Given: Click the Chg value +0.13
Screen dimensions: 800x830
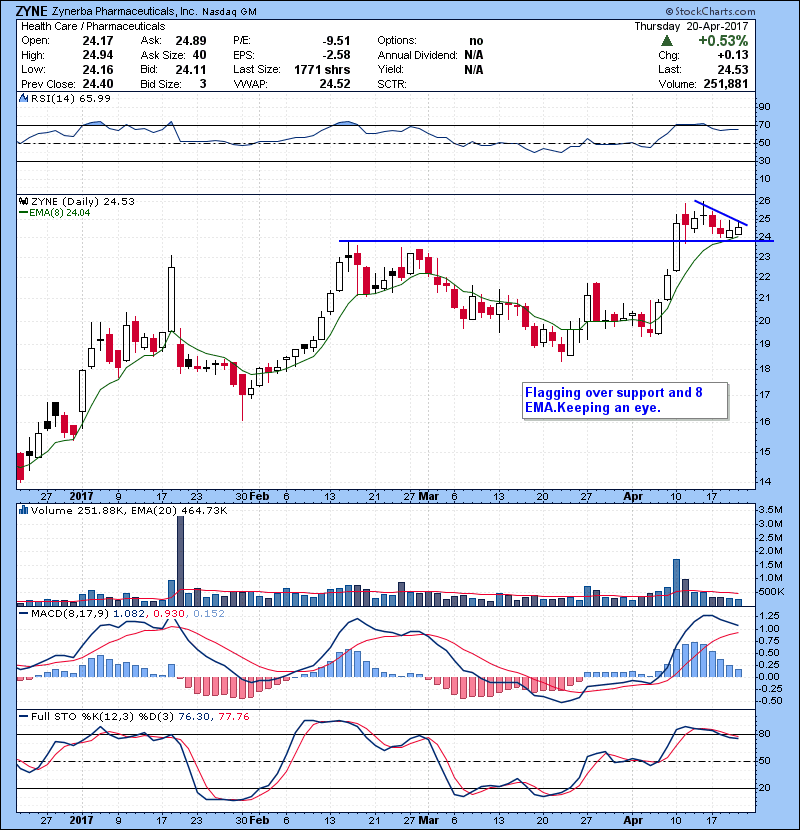Looking at the screenshot, I should click(x=733, y=55).
